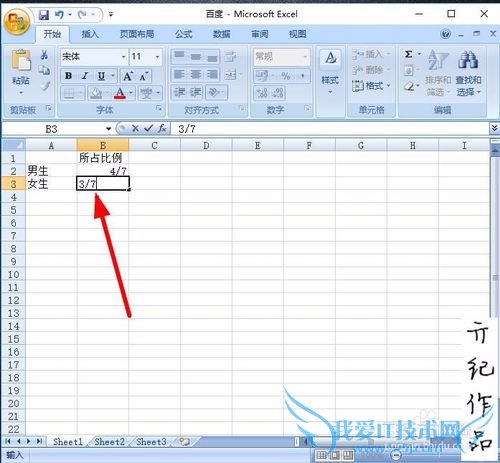Open the 视图 tab

pyautogui.click(x=298, y=34)
